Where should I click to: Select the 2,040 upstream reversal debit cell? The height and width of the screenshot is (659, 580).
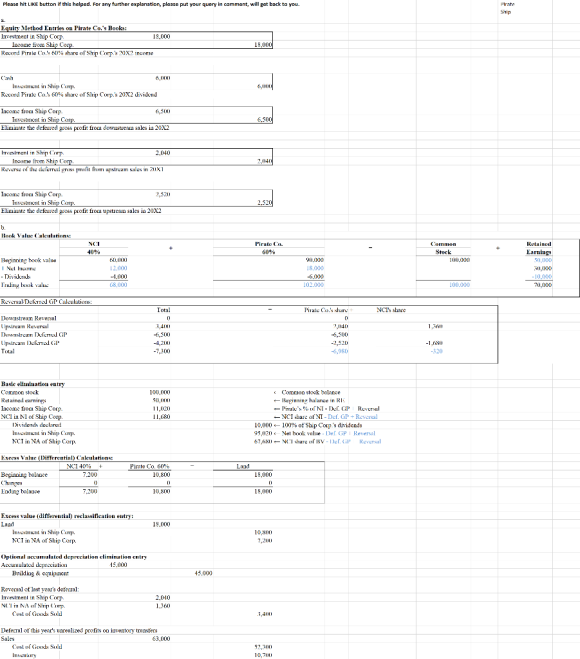[x=163, y=153]
